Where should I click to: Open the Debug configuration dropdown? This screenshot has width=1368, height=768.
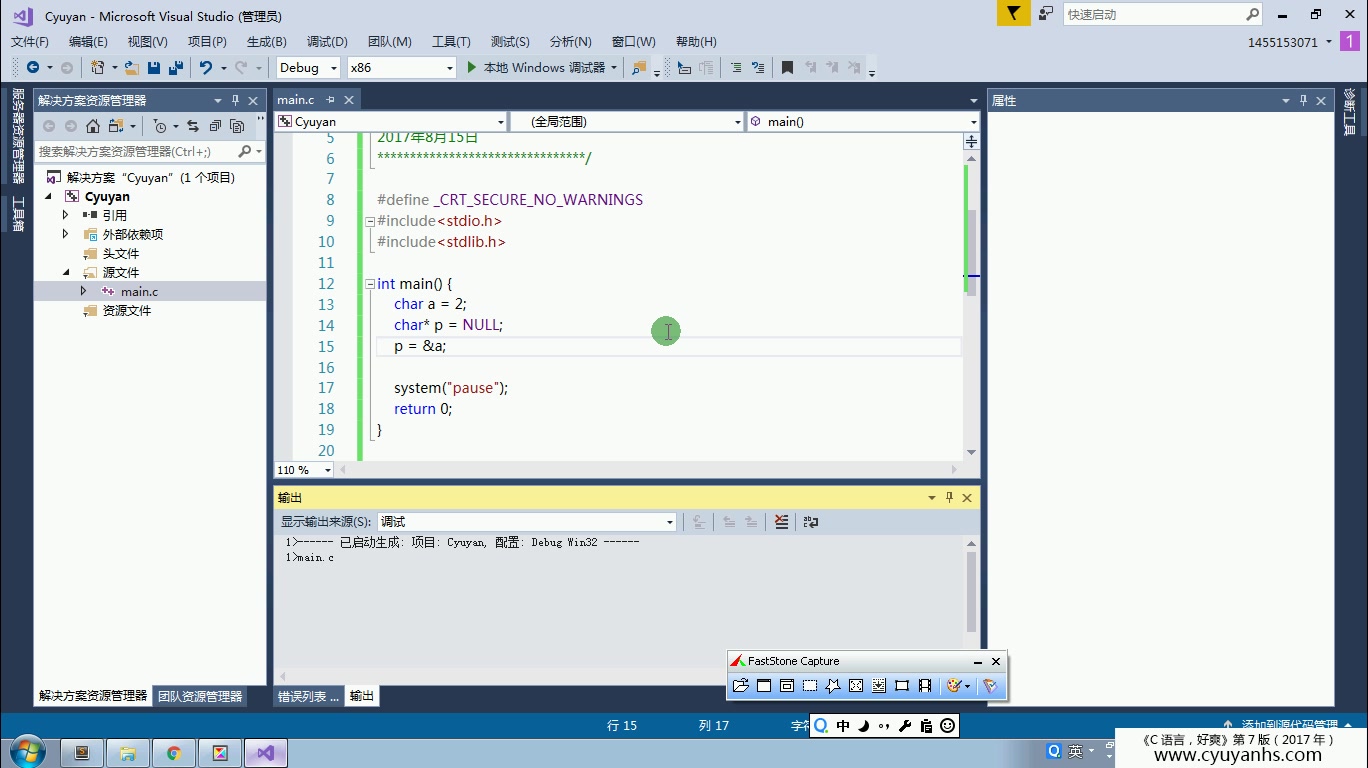point(307,67)
